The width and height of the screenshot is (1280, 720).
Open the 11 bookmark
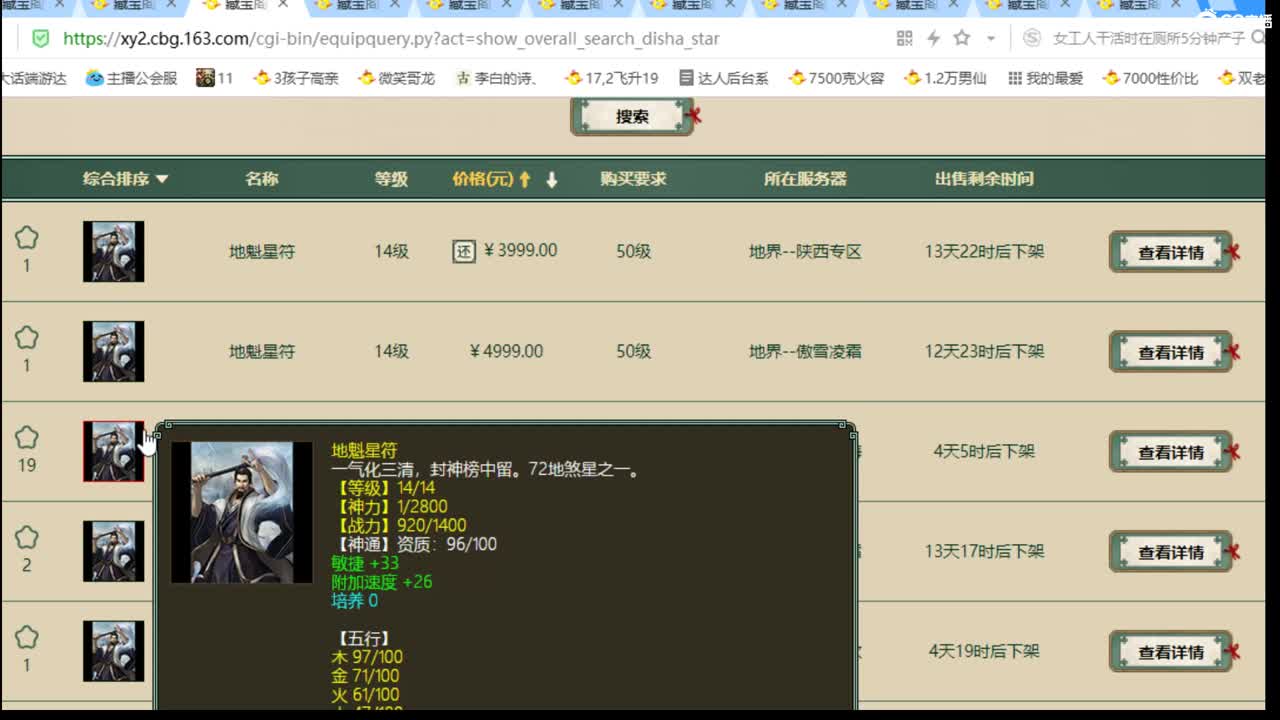pyautogui.click(x=215, y=78)
